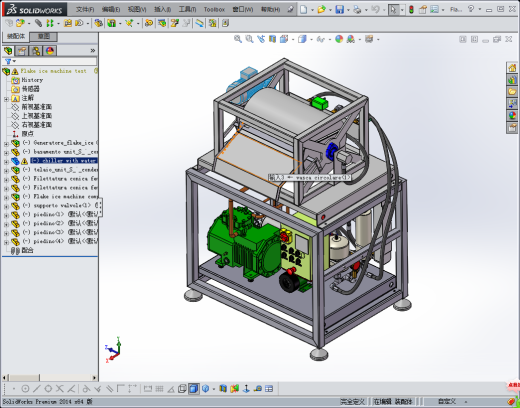
Task: Expand the panel tabs chevron
Action: [93, 51]
